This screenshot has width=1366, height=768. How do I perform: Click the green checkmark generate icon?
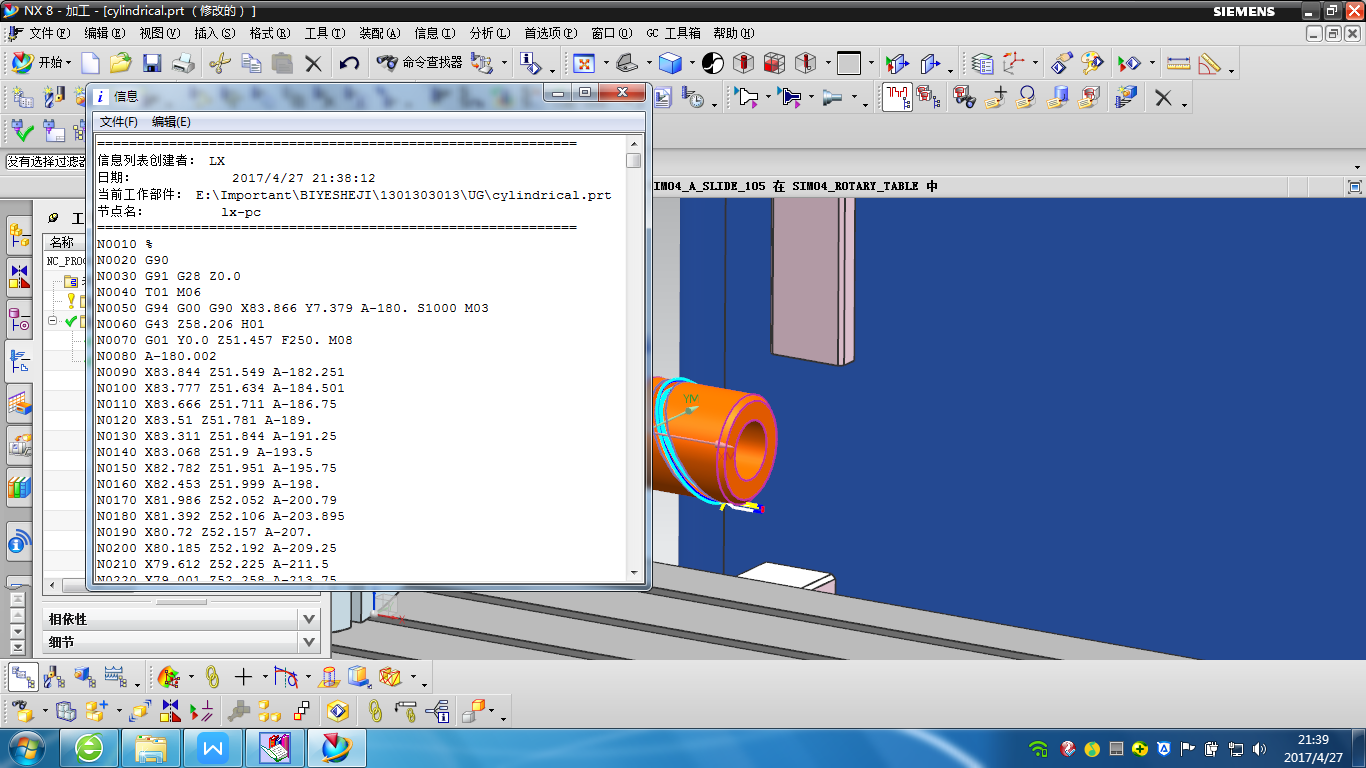click(23, 130)
